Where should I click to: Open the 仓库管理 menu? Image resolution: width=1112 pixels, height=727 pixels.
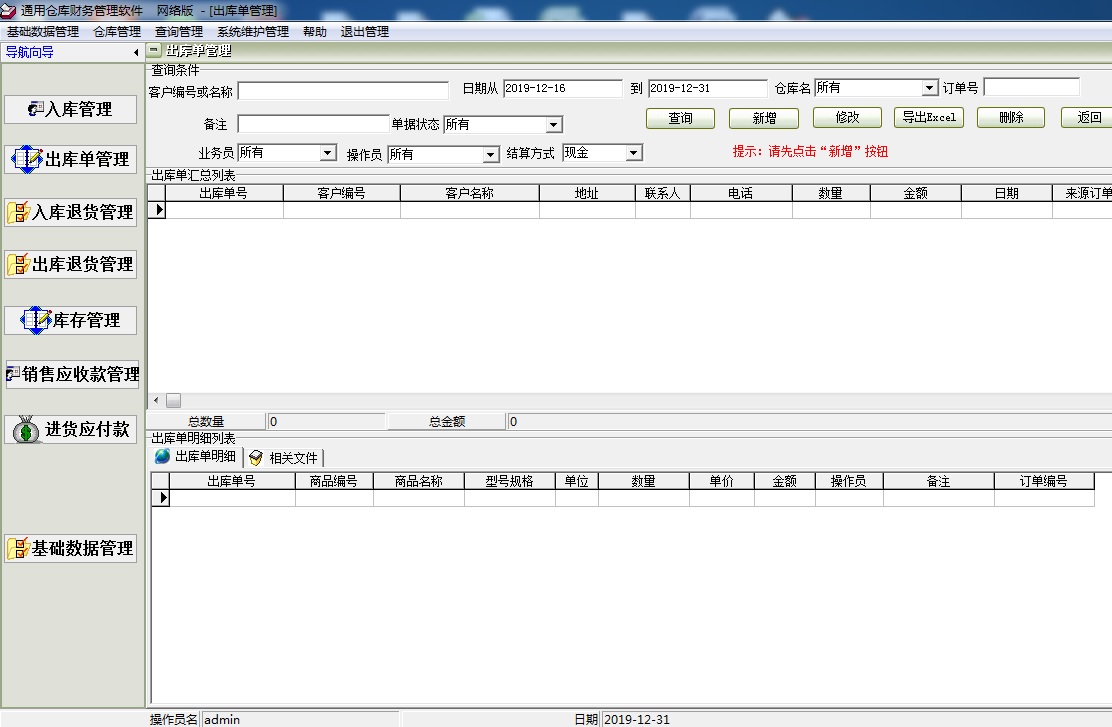pyautogui.click(x=117, y=31)
